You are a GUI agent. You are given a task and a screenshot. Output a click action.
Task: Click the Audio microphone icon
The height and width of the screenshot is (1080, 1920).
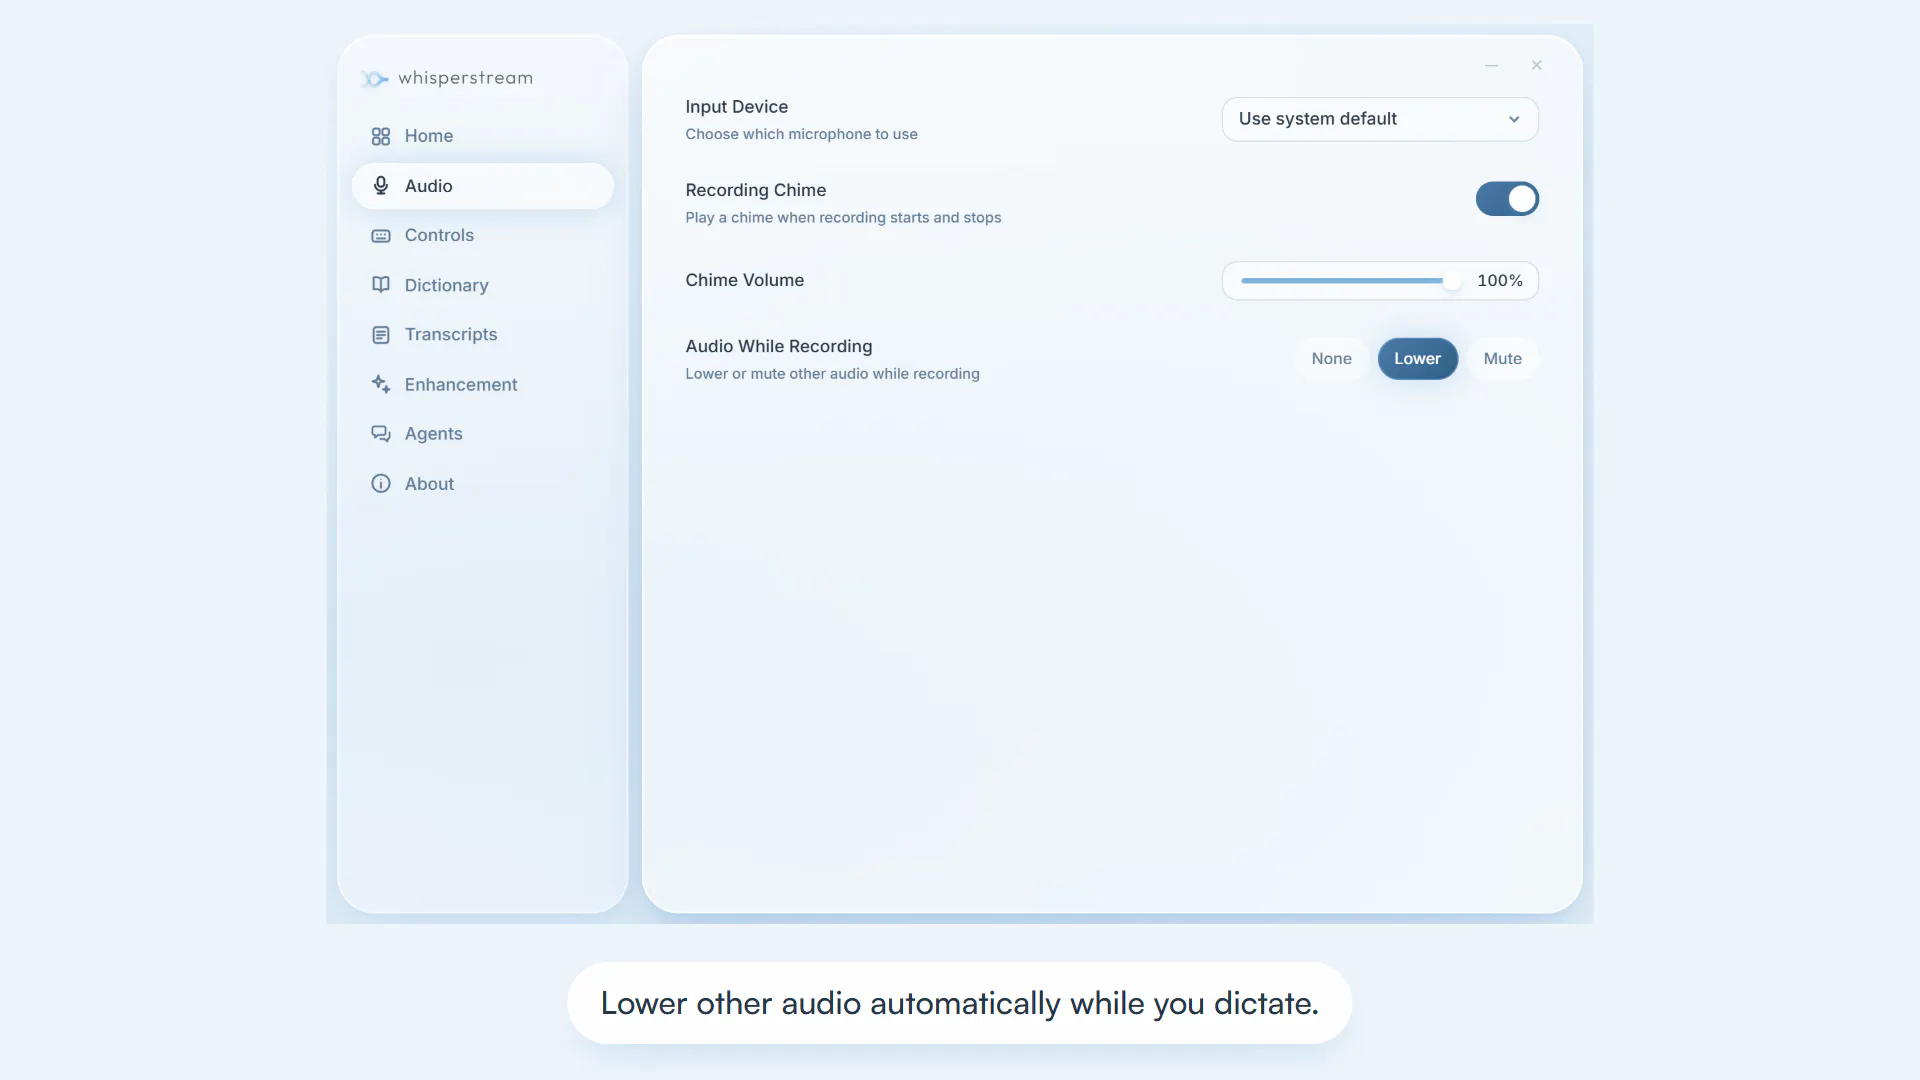point(381,186)
